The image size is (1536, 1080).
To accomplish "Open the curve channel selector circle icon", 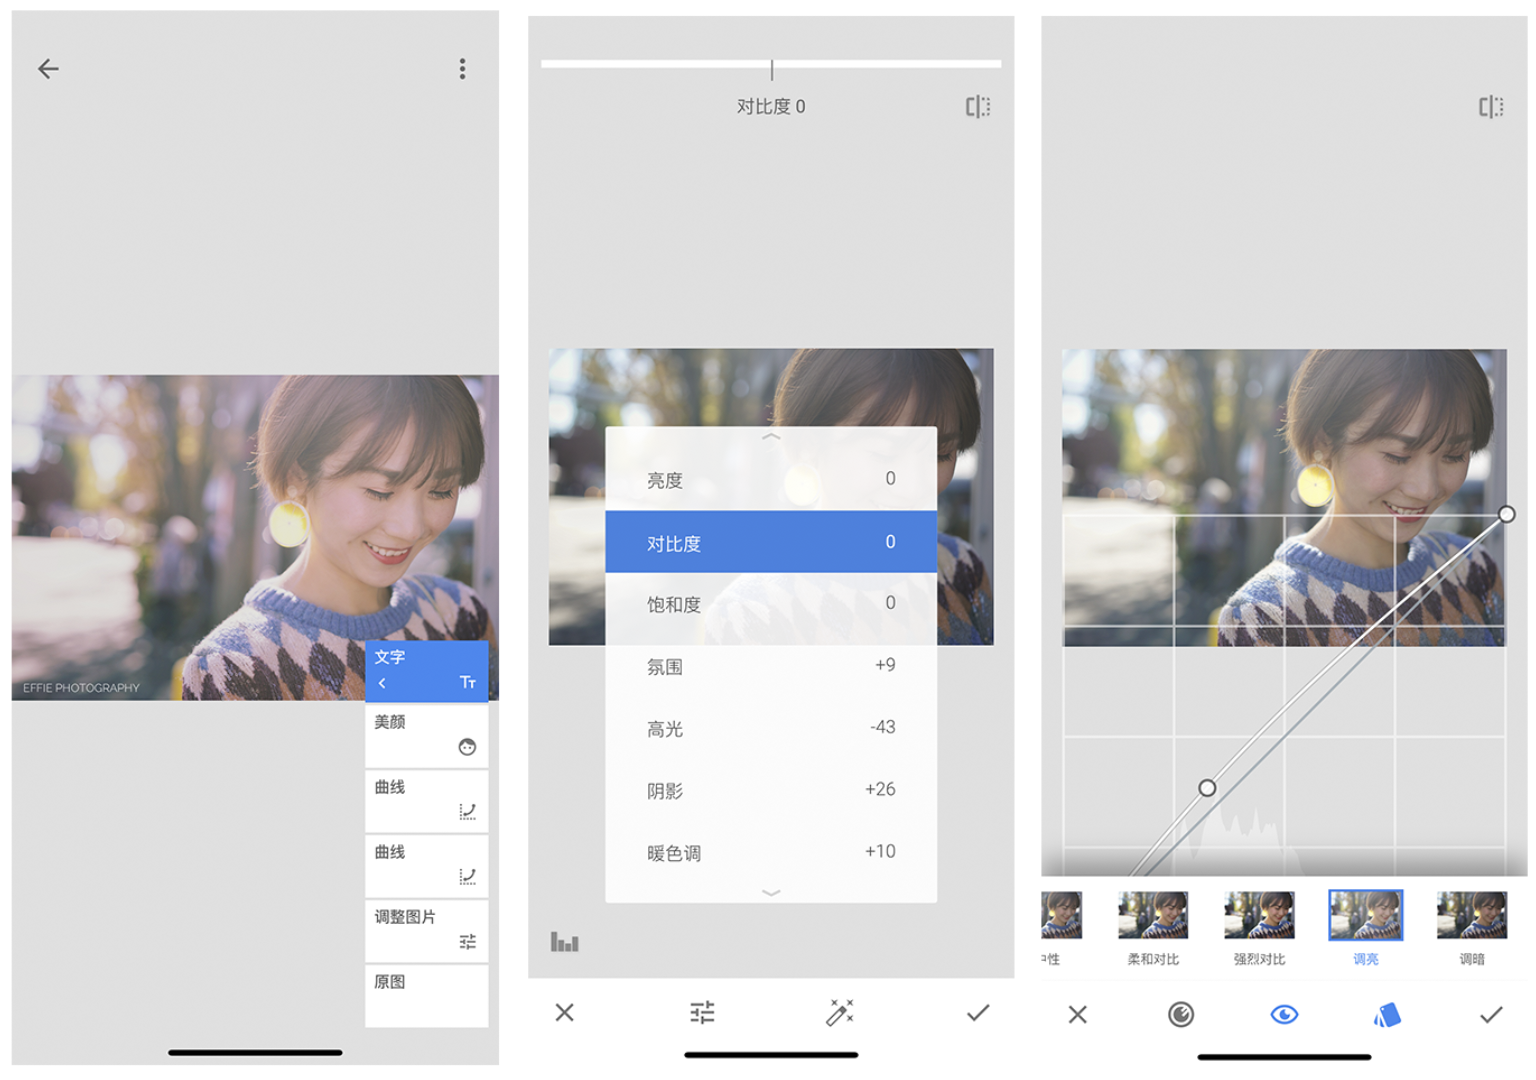I will pyautogui.click(x=1180, y=1015).
